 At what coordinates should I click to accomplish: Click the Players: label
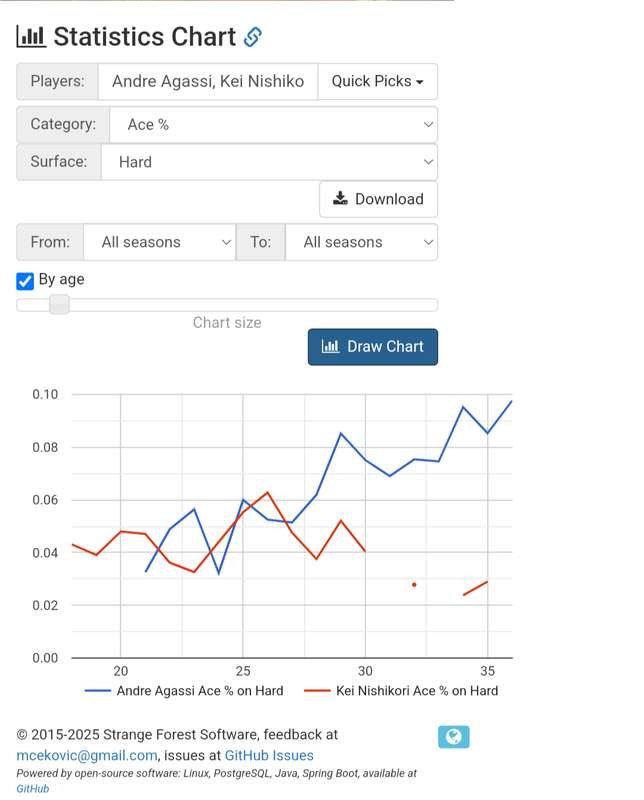(57, 81)
